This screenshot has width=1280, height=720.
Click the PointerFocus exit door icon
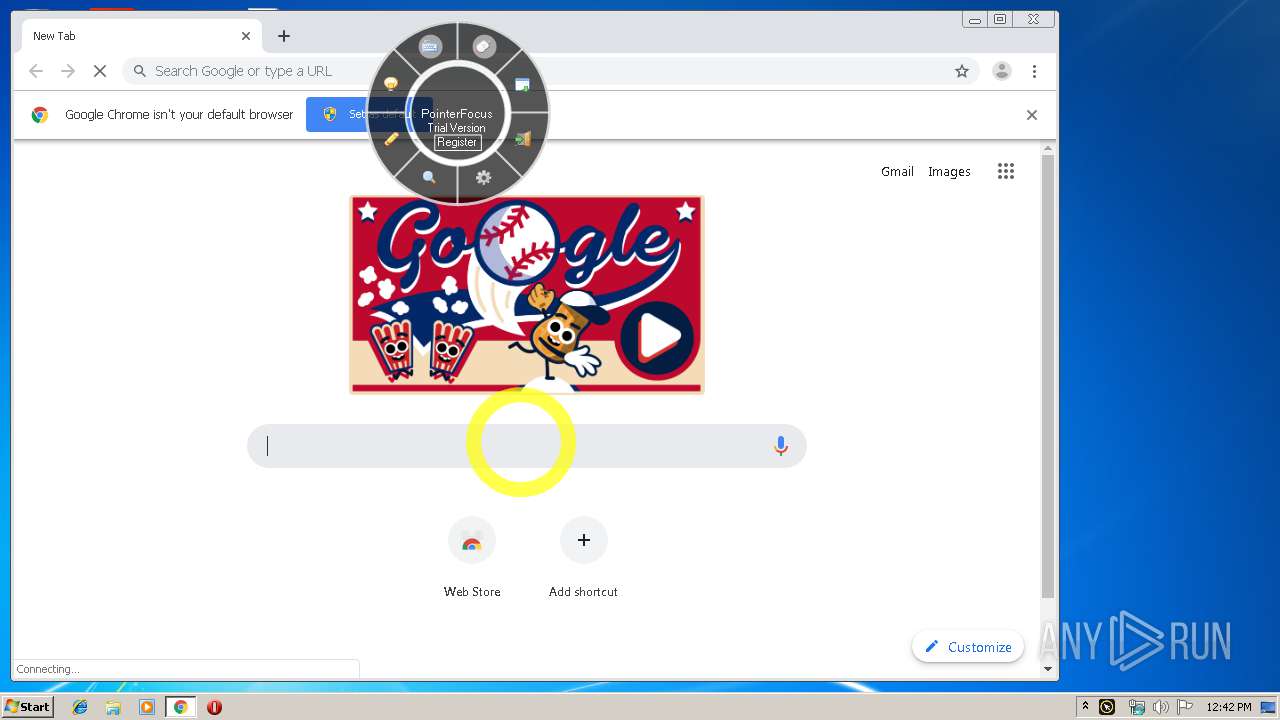(523, 139)
